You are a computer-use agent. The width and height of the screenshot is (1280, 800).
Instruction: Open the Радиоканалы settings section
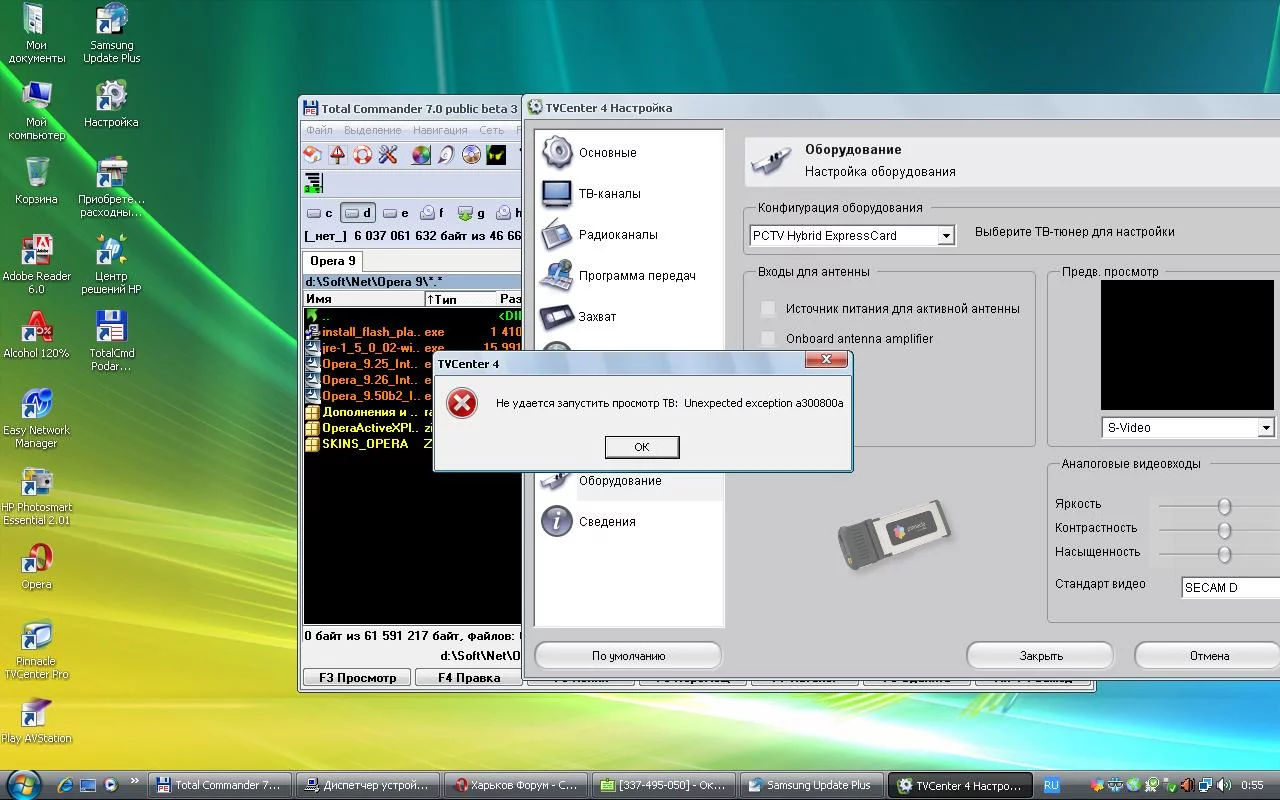tap(629, 235)
